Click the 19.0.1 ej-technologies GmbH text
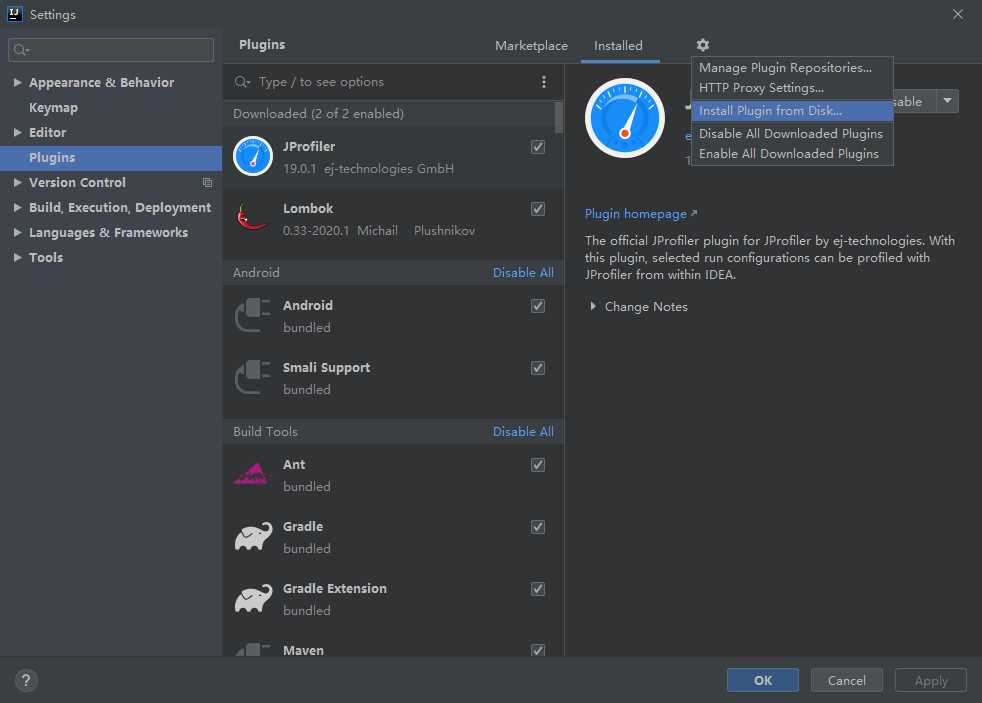The image size is (982, 703). point(368,168)
